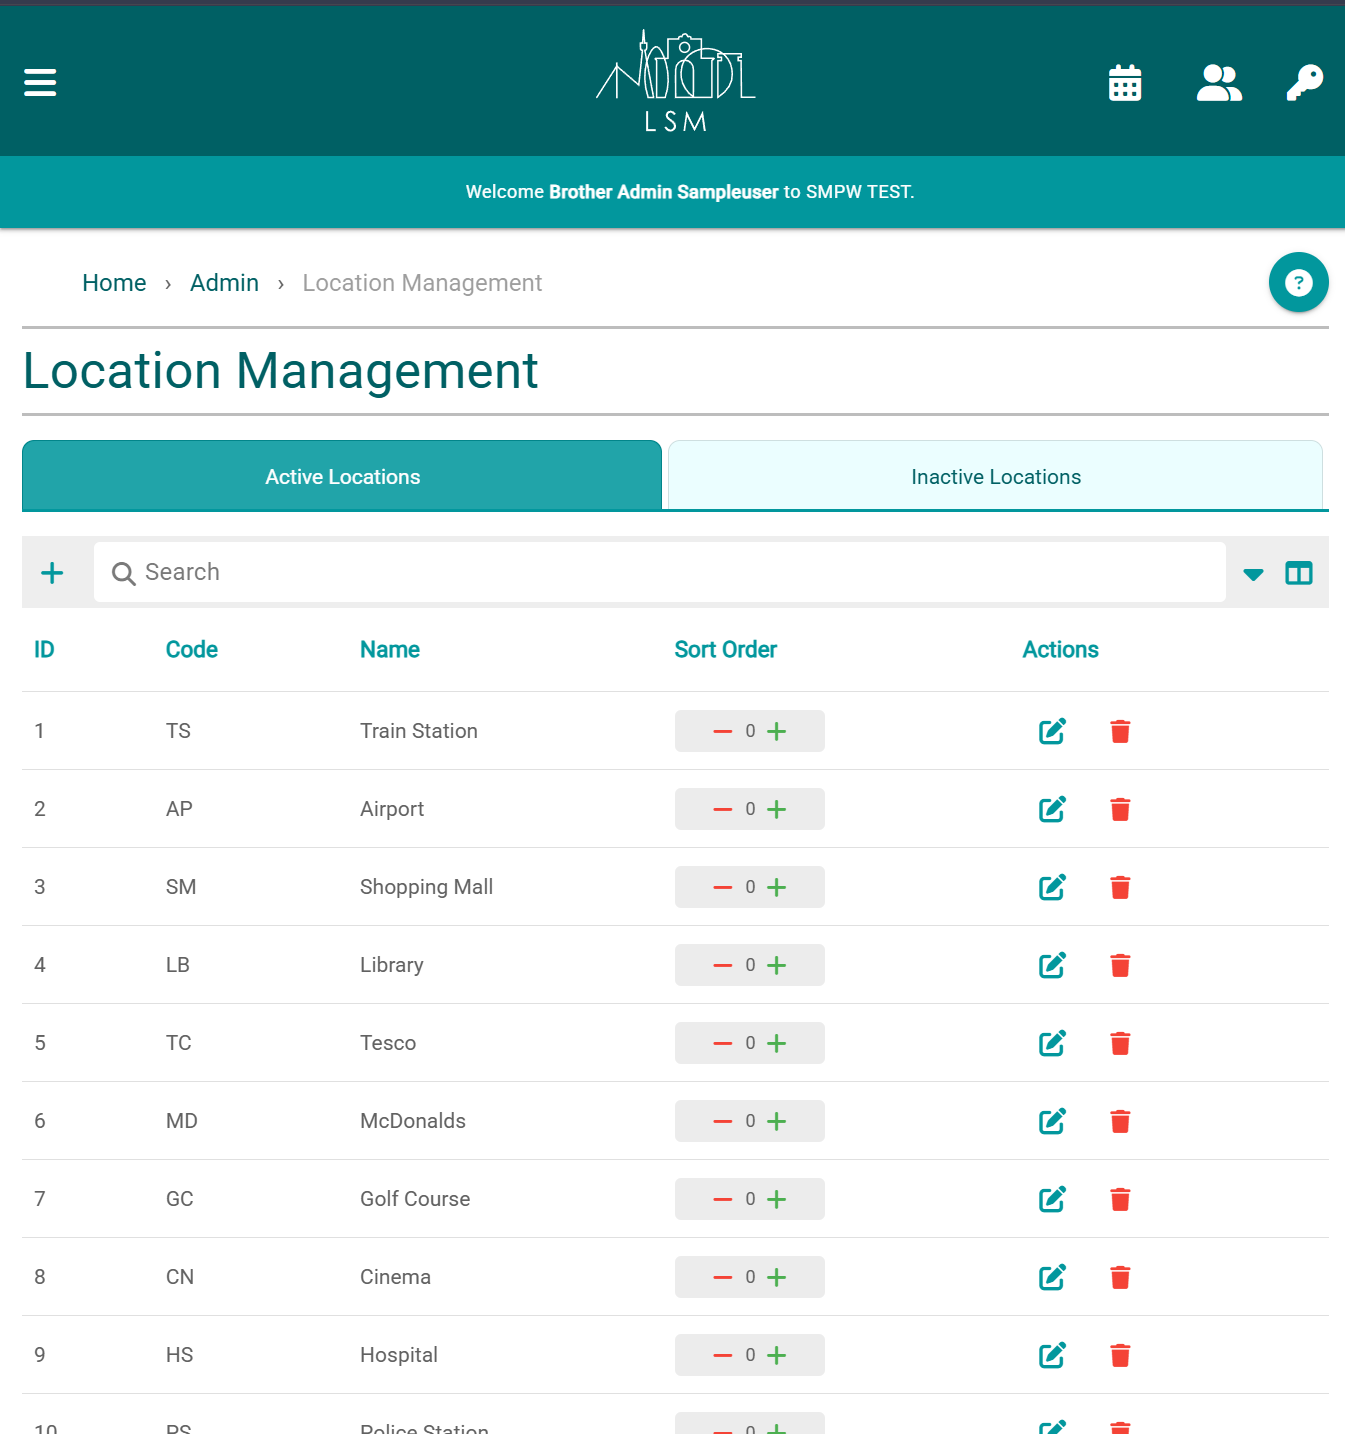Click the 'HS' code cell

pos(180,1355)
